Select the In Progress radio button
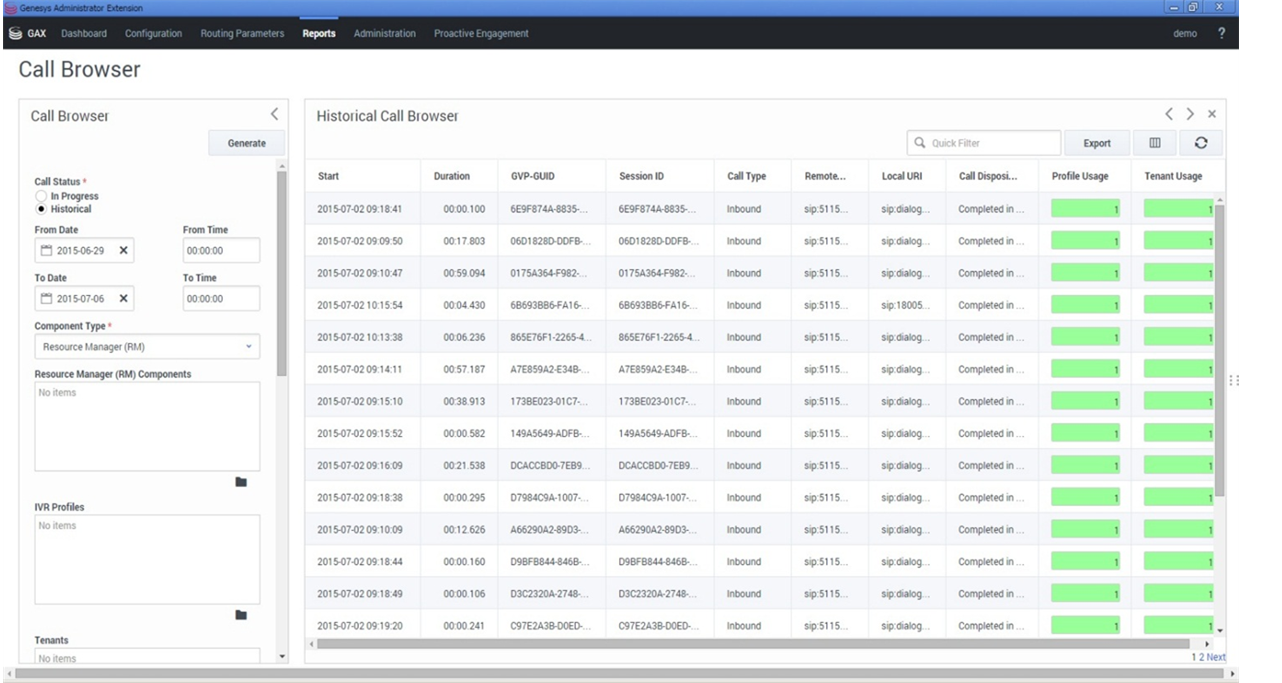 pos(42,197)
